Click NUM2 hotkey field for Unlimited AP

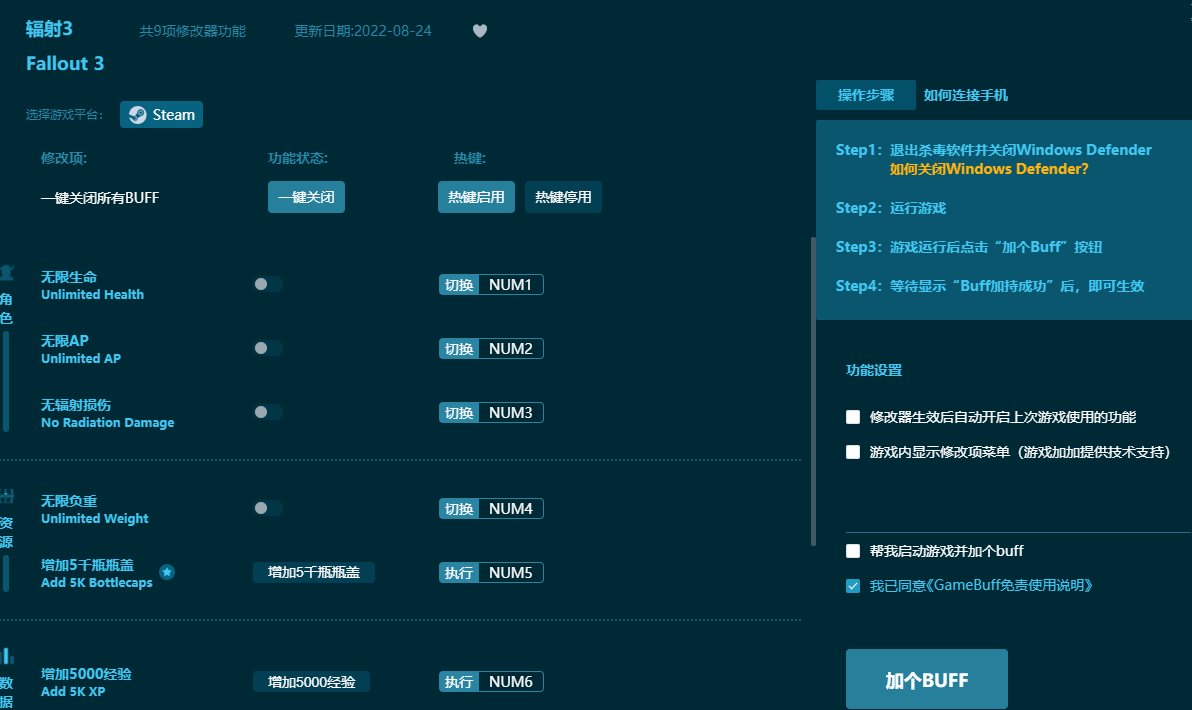[x=510, y=348]
